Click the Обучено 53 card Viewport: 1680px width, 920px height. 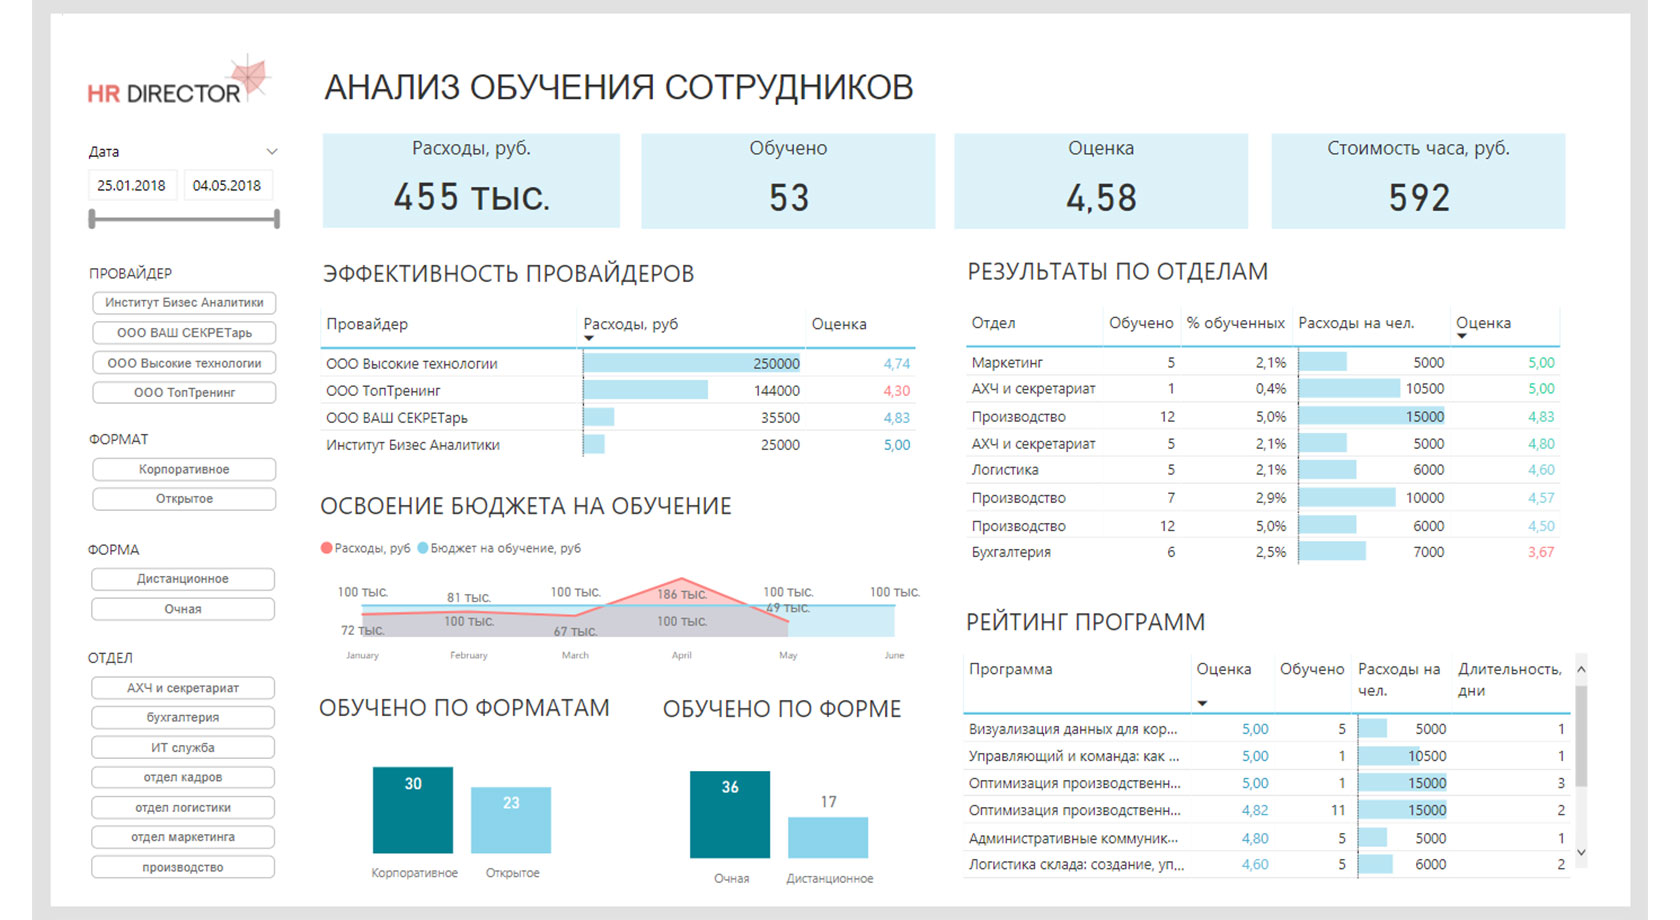pyautogui.click(x=788, y=181)
